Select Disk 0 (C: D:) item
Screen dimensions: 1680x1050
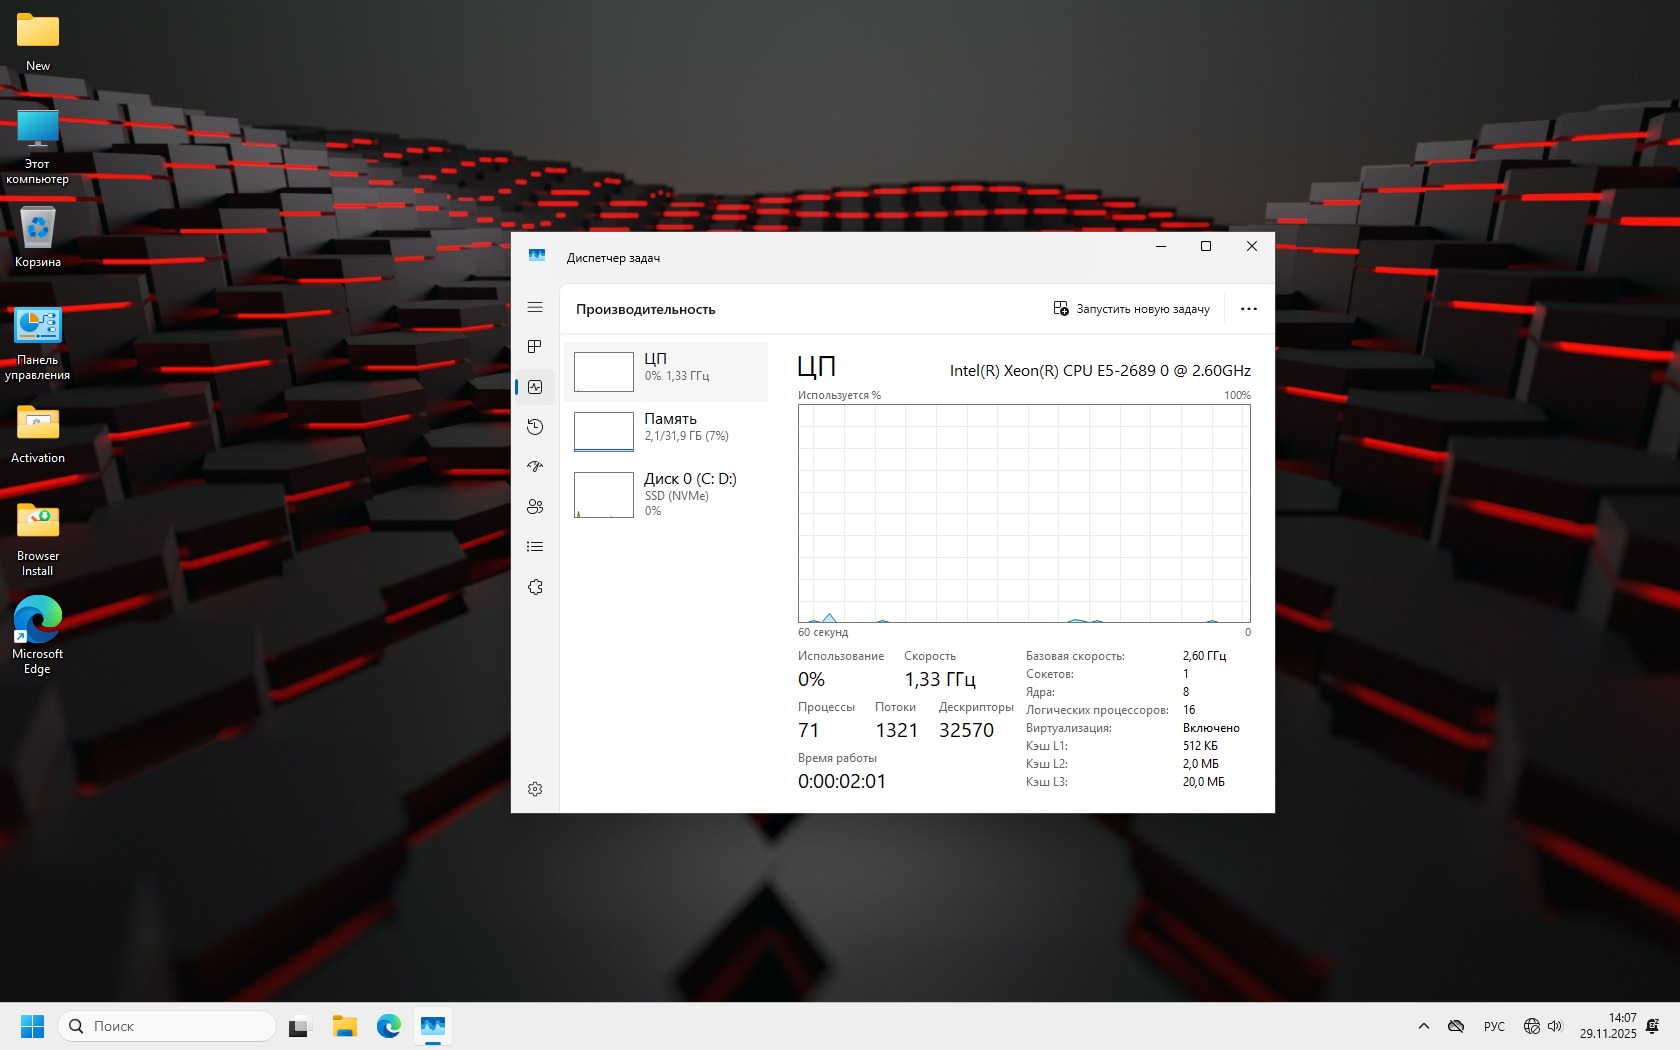point(666,494)
